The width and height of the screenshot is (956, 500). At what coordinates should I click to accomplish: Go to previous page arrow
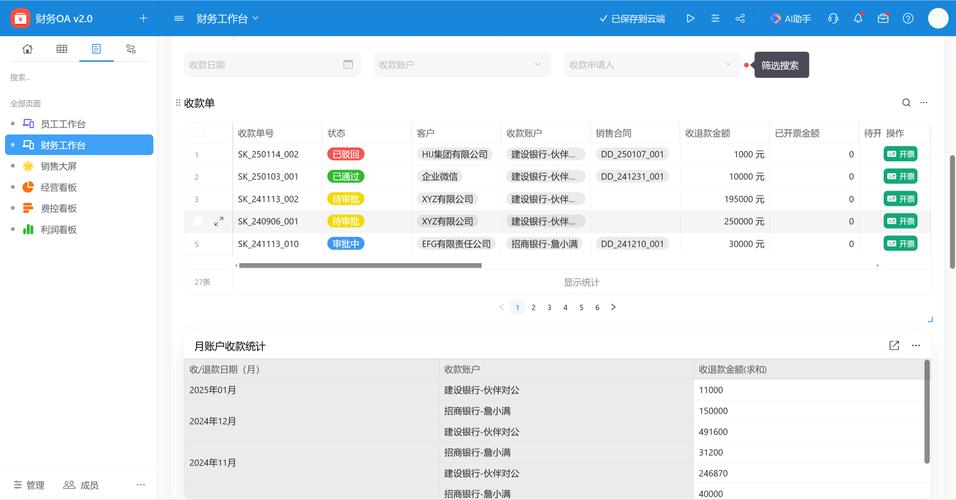point(501,307)
